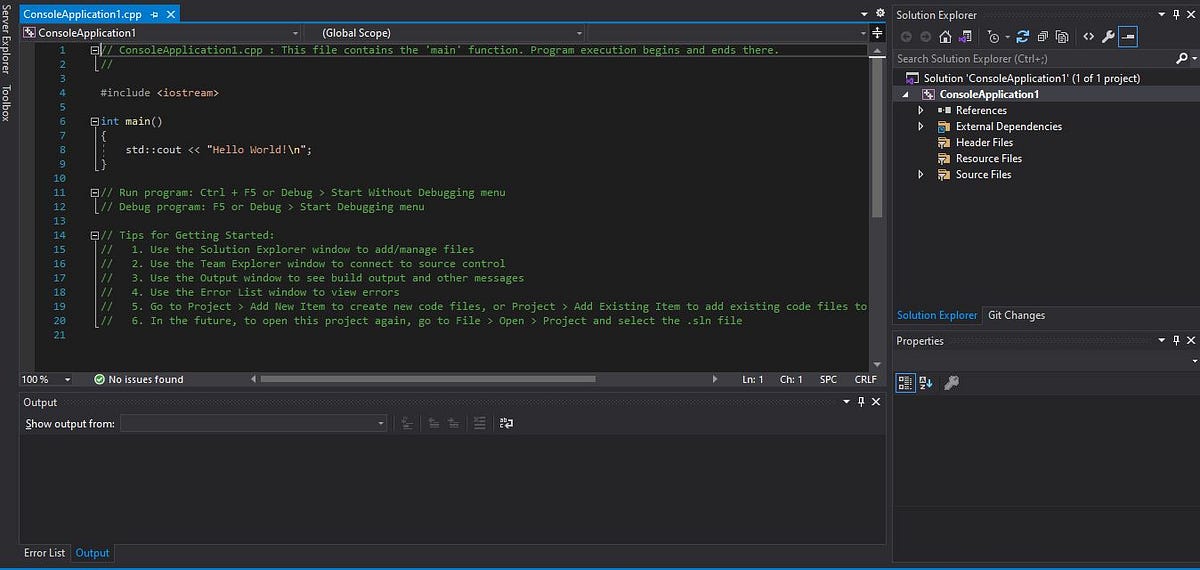The width and height of the screenshot is (1200, 570).
Task: Switch to the Solution Explorer bottom tab
Action: click(x=937, y=315)
